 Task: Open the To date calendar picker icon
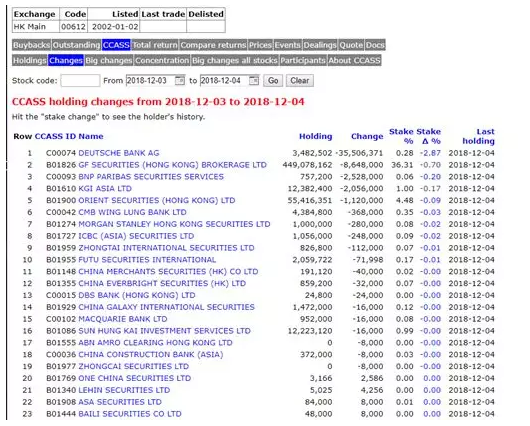[254, 81]
